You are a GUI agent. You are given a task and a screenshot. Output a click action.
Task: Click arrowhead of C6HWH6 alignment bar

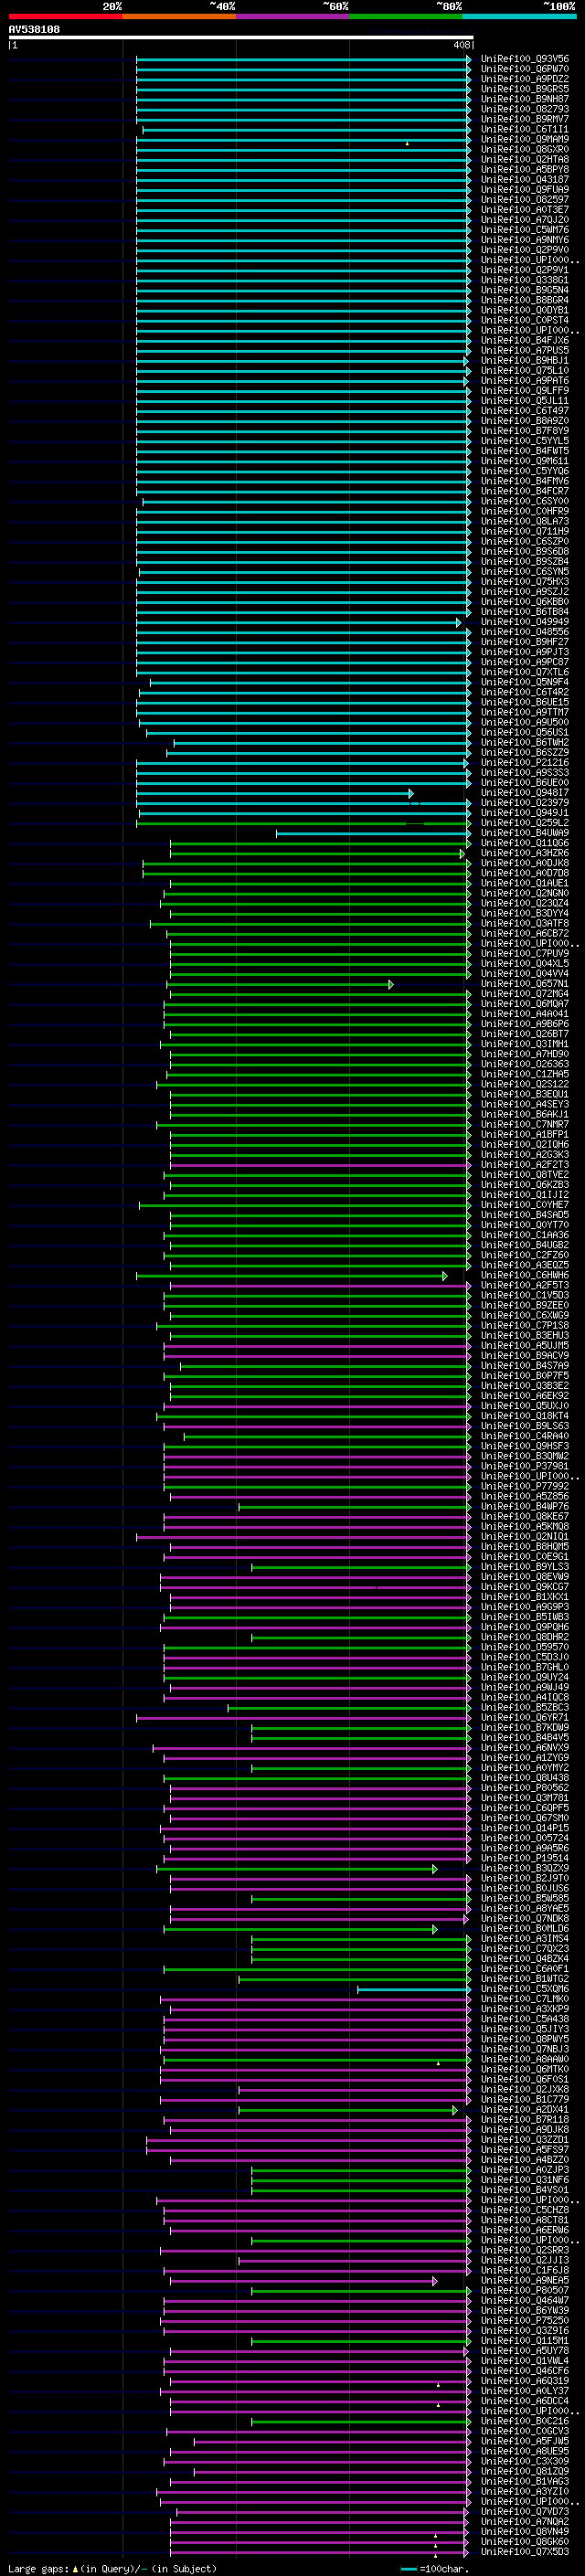445,1276
